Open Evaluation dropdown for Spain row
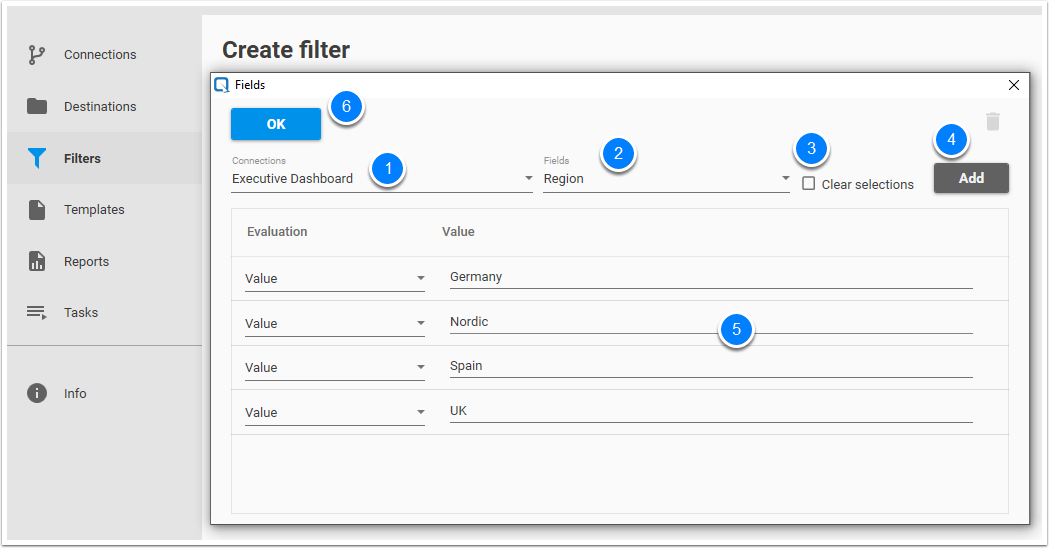Screen dimensions: 1049x548 click(335, 367)
